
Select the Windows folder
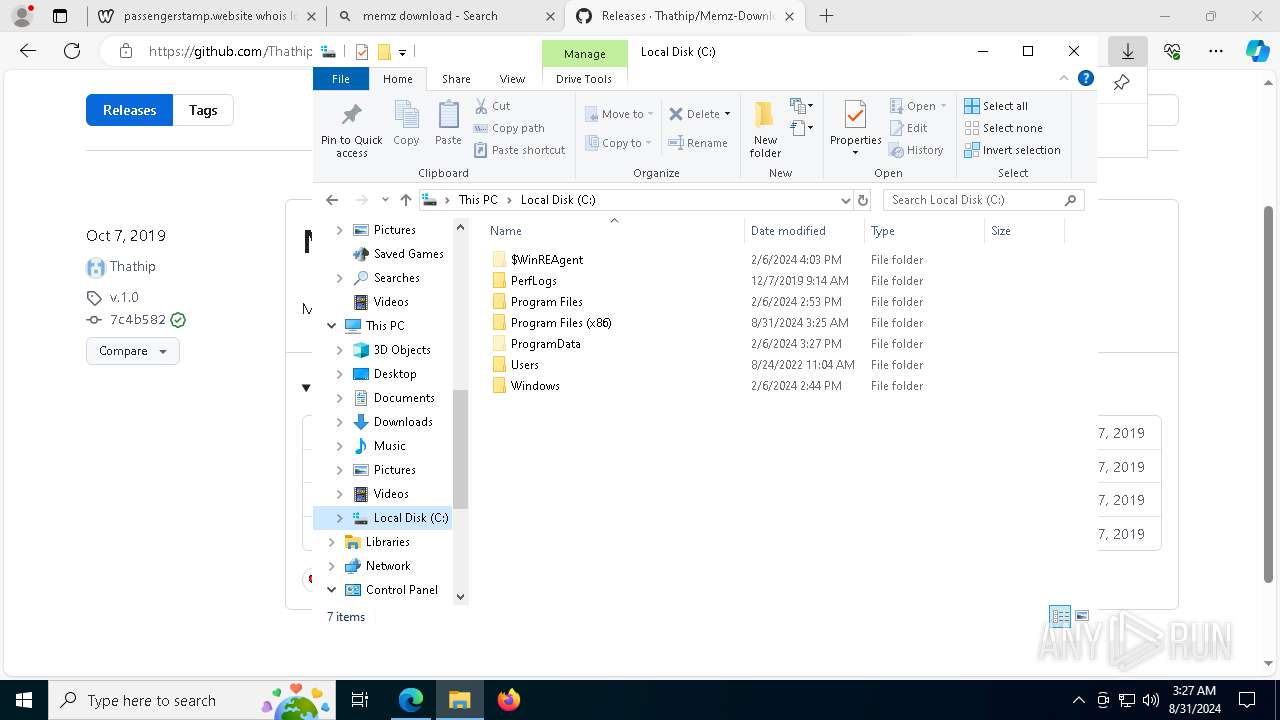pyautogui.click(x=535, y=386)
